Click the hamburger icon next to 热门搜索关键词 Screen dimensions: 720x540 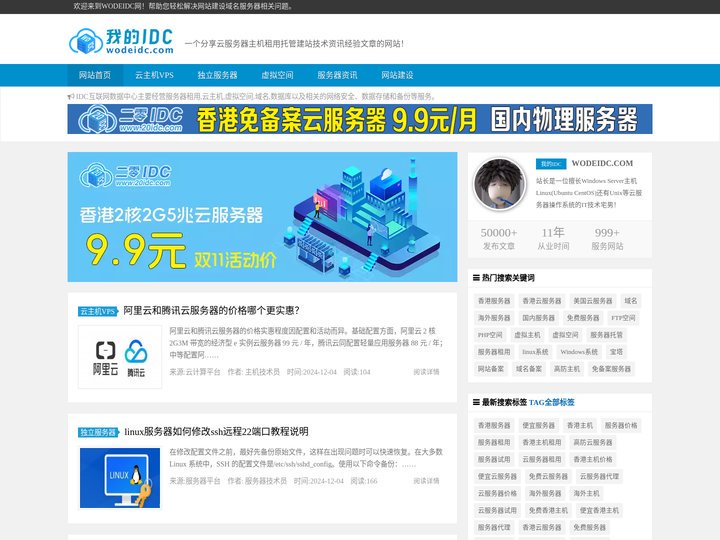tap(476, 278)
